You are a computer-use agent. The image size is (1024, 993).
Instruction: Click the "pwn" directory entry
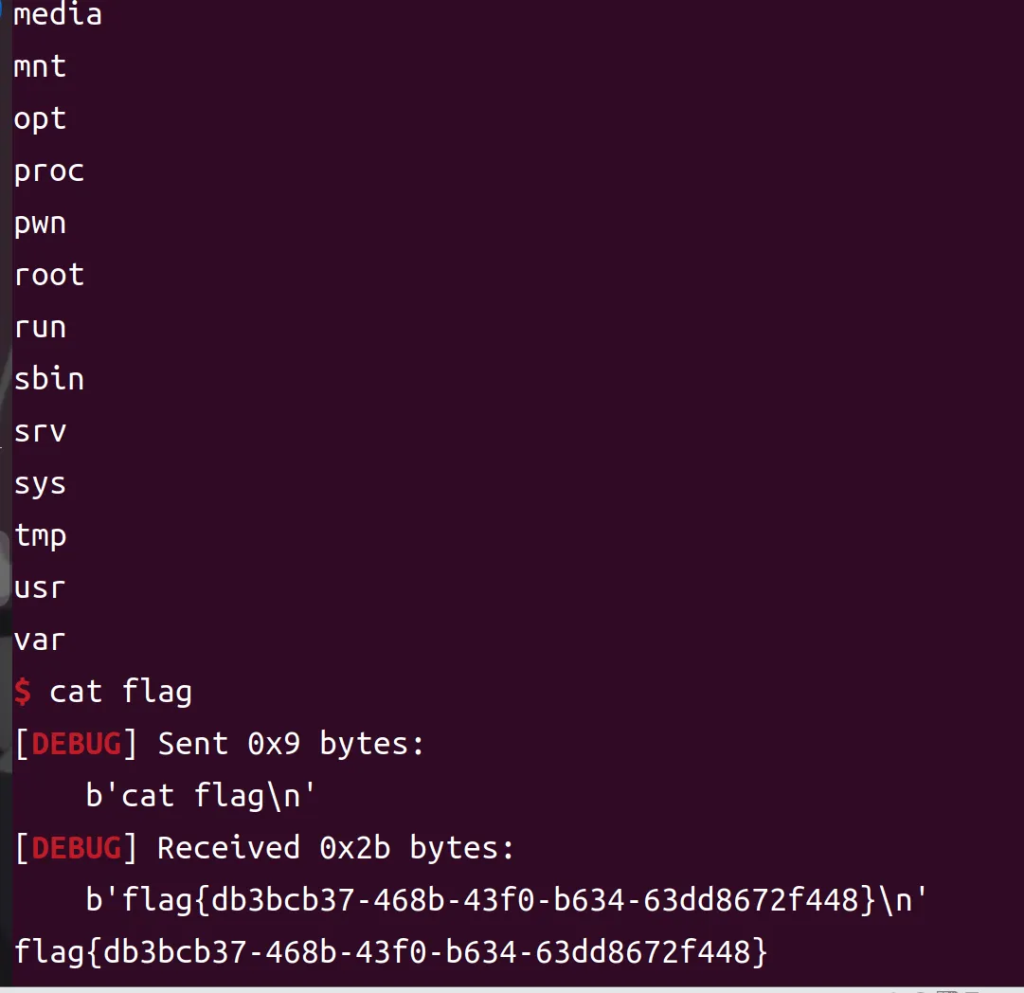pyautogui.click(x=40, y=223)
